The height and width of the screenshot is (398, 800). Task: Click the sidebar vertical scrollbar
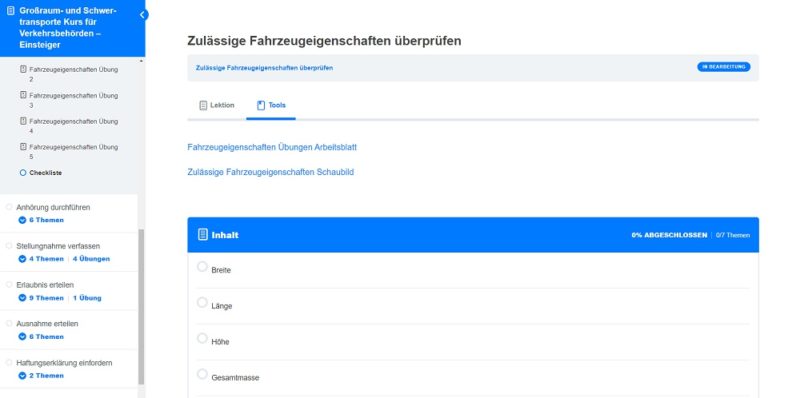[141, 306]
